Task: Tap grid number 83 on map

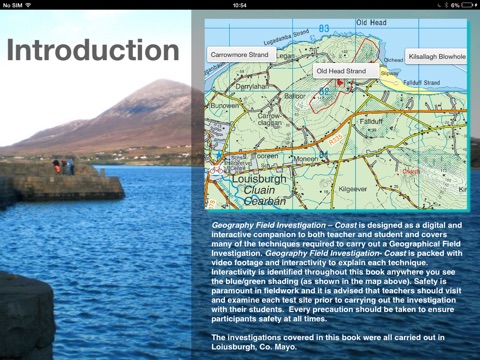Action: (x=324, y=28)
